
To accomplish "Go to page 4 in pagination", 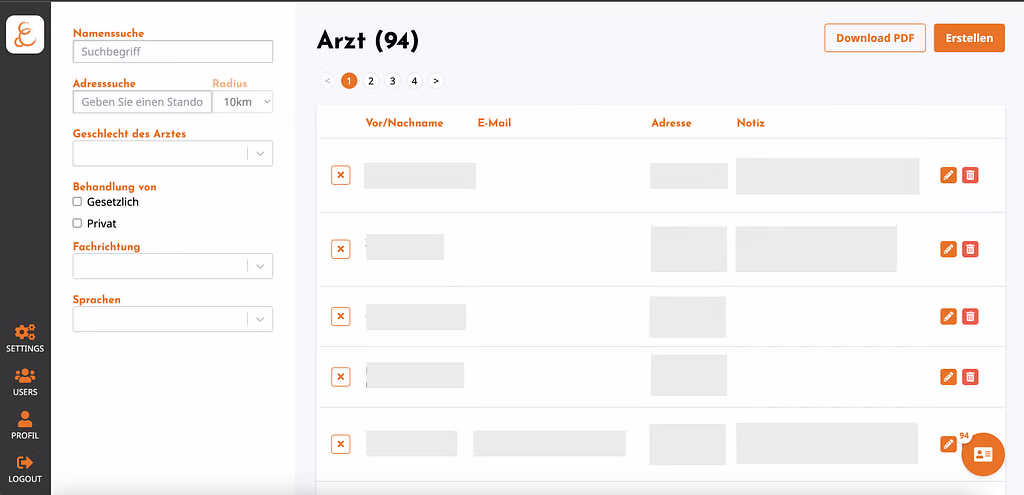I will coord(414,81).
